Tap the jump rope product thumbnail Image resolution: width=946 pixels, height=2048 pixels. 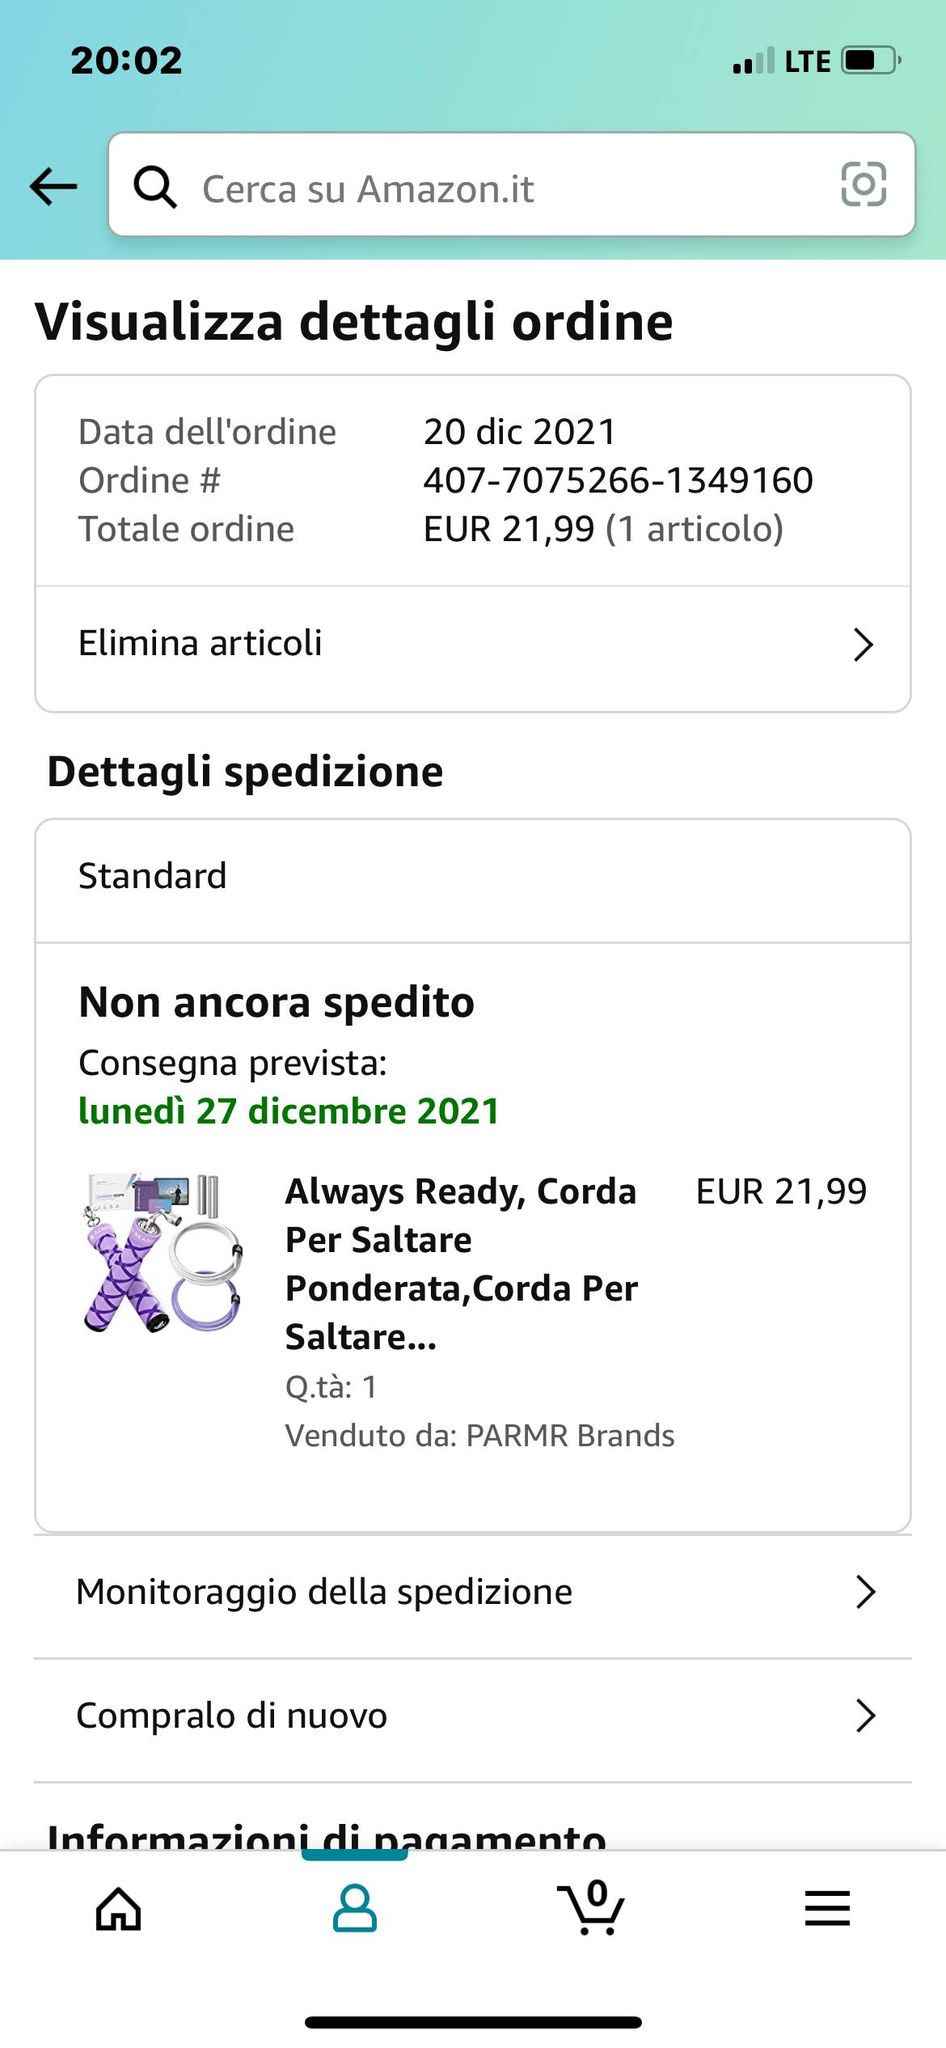click(163, 1253)
